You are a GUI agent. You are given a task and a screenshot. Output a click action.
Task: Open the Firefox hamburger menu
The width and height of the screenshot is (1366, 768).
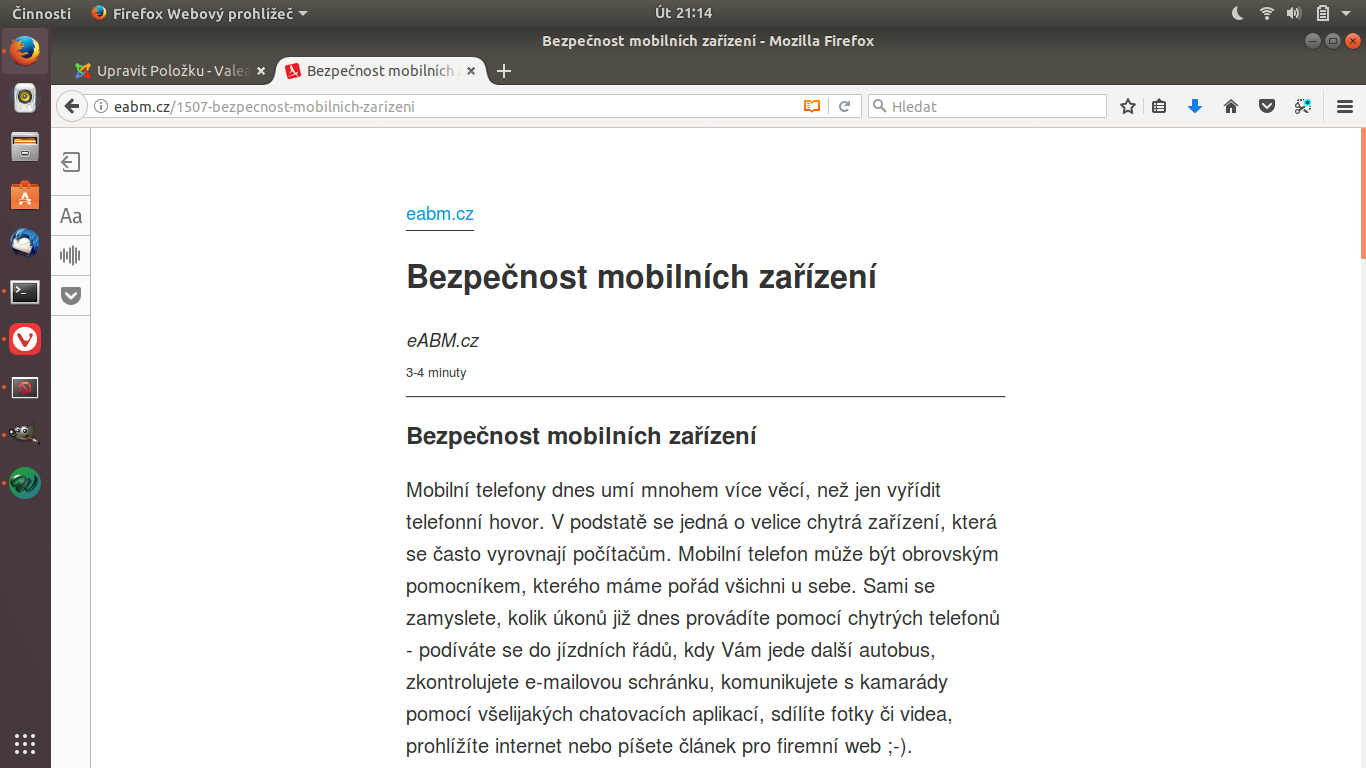1345,106
